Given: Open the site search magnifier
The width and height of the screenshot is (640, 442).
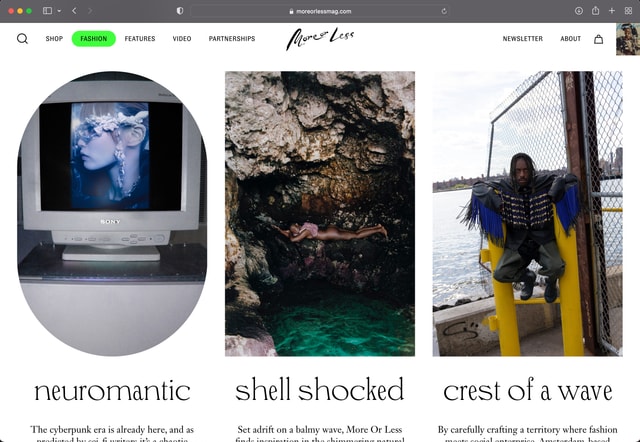Looking at the screenshot, I should (x=22, y=39).
